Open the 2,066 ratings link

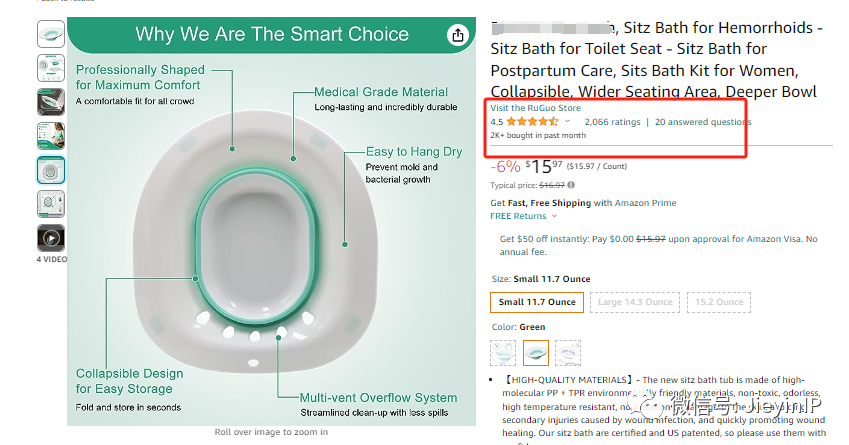click(x=612, y=122)
